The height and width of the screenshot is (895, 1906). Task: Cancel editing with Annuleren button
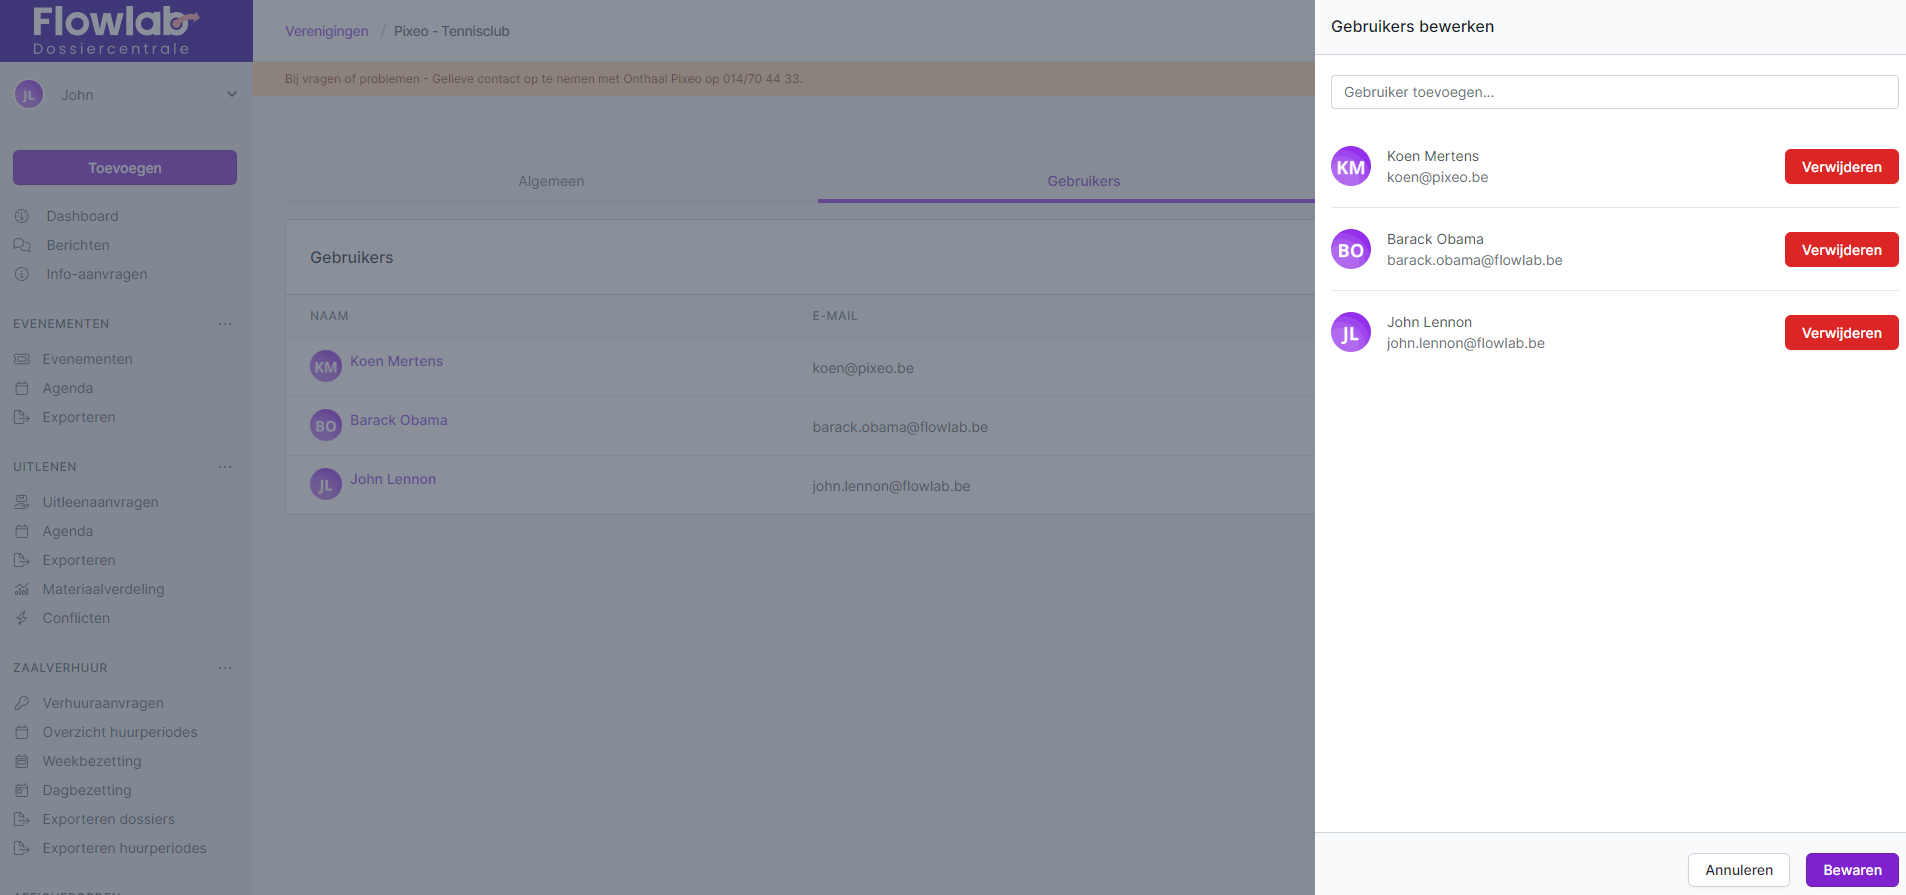pos(1738,870)
